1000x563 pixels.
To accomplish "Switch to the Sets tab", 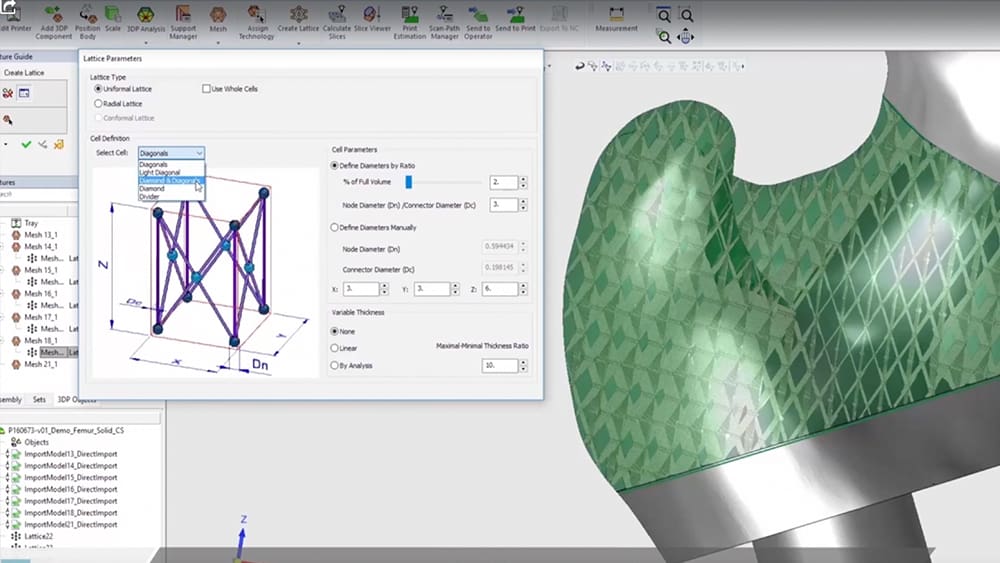I will click(39, 399).
